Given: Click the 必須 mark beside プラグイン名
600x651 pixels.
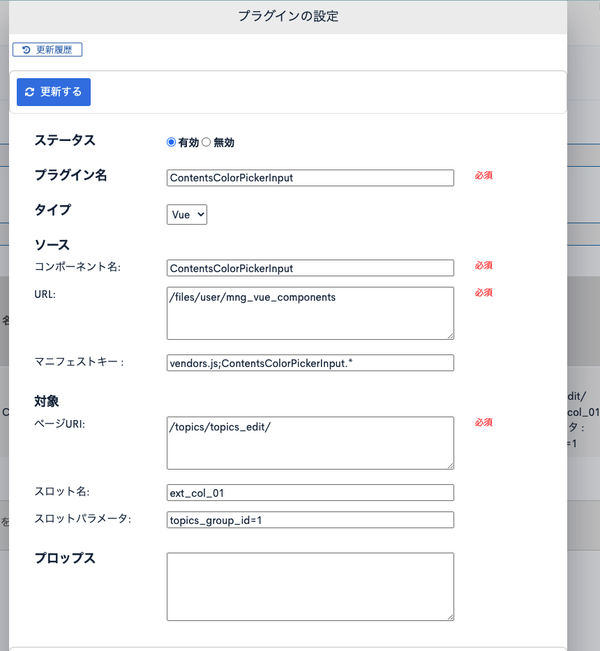Looking at the screenshot, I should pos(484,175).
